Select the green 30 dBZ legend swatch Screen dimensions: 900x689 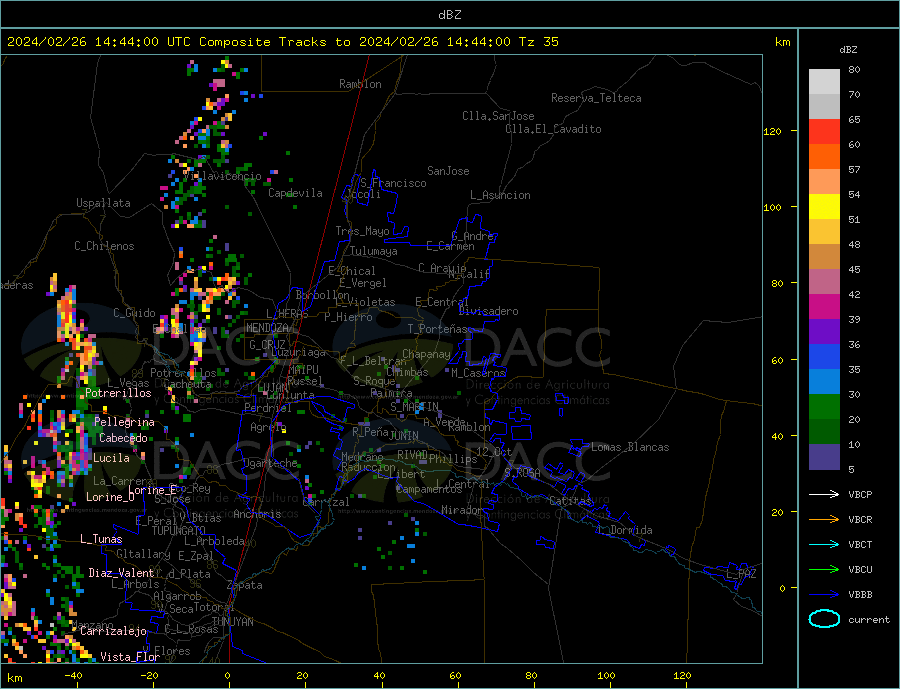(824, 406)
